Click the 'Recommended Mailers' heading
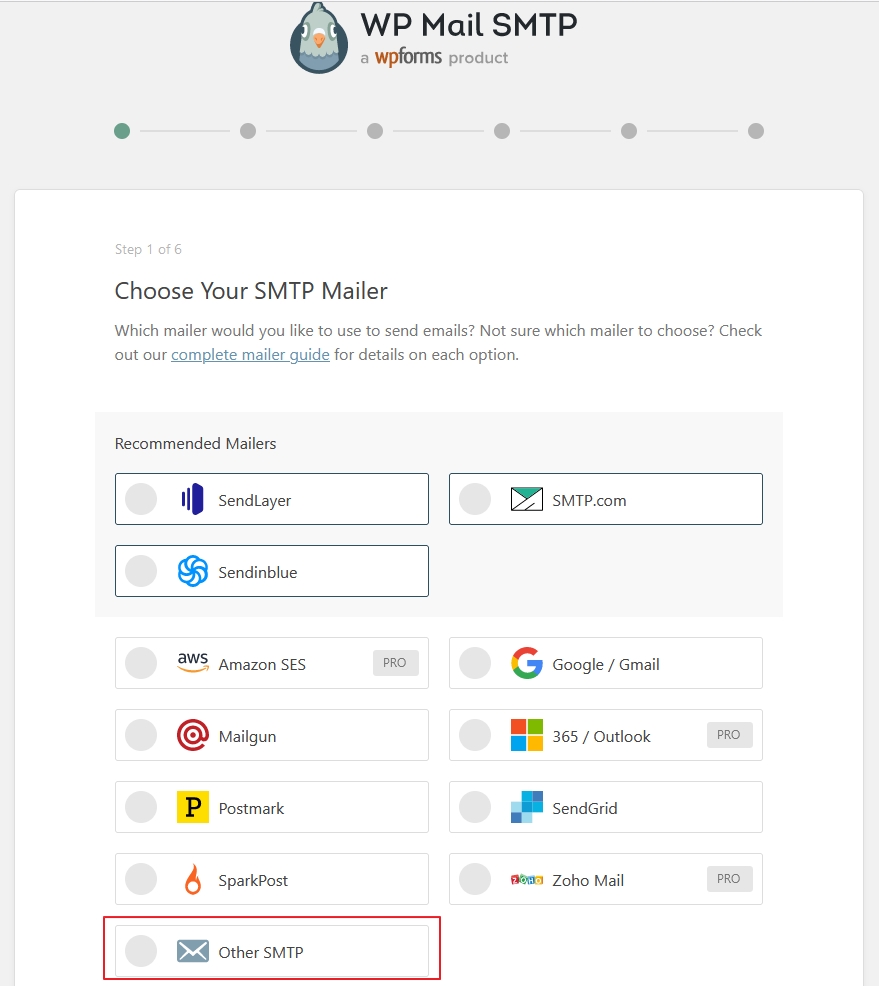This screenshot has height=986, width=879. point(196,443)
